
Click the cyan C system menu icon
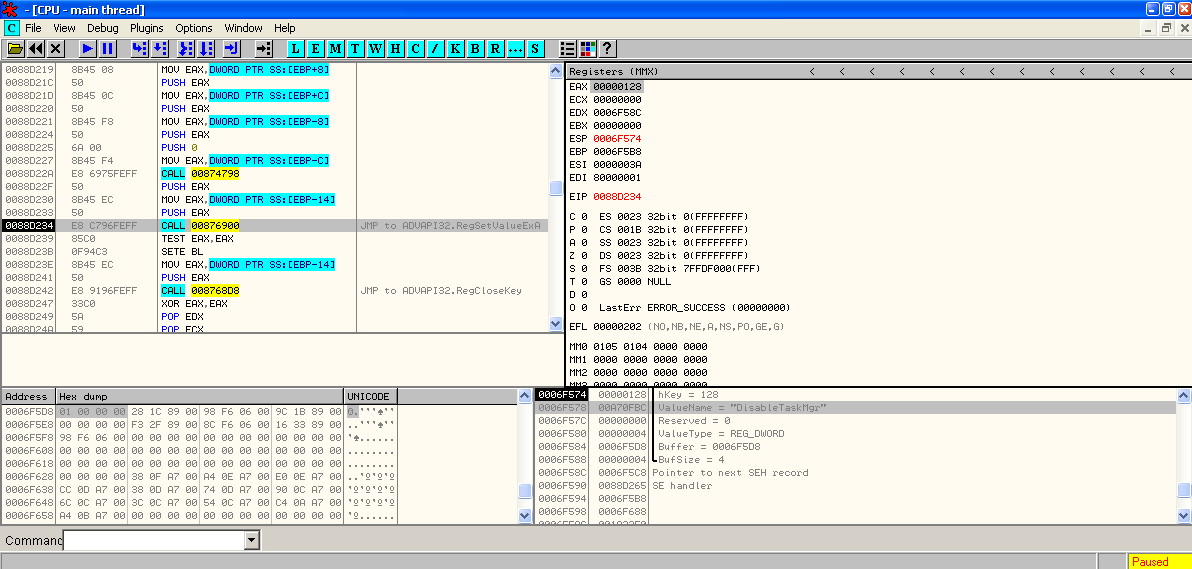[x=11, y=27]
